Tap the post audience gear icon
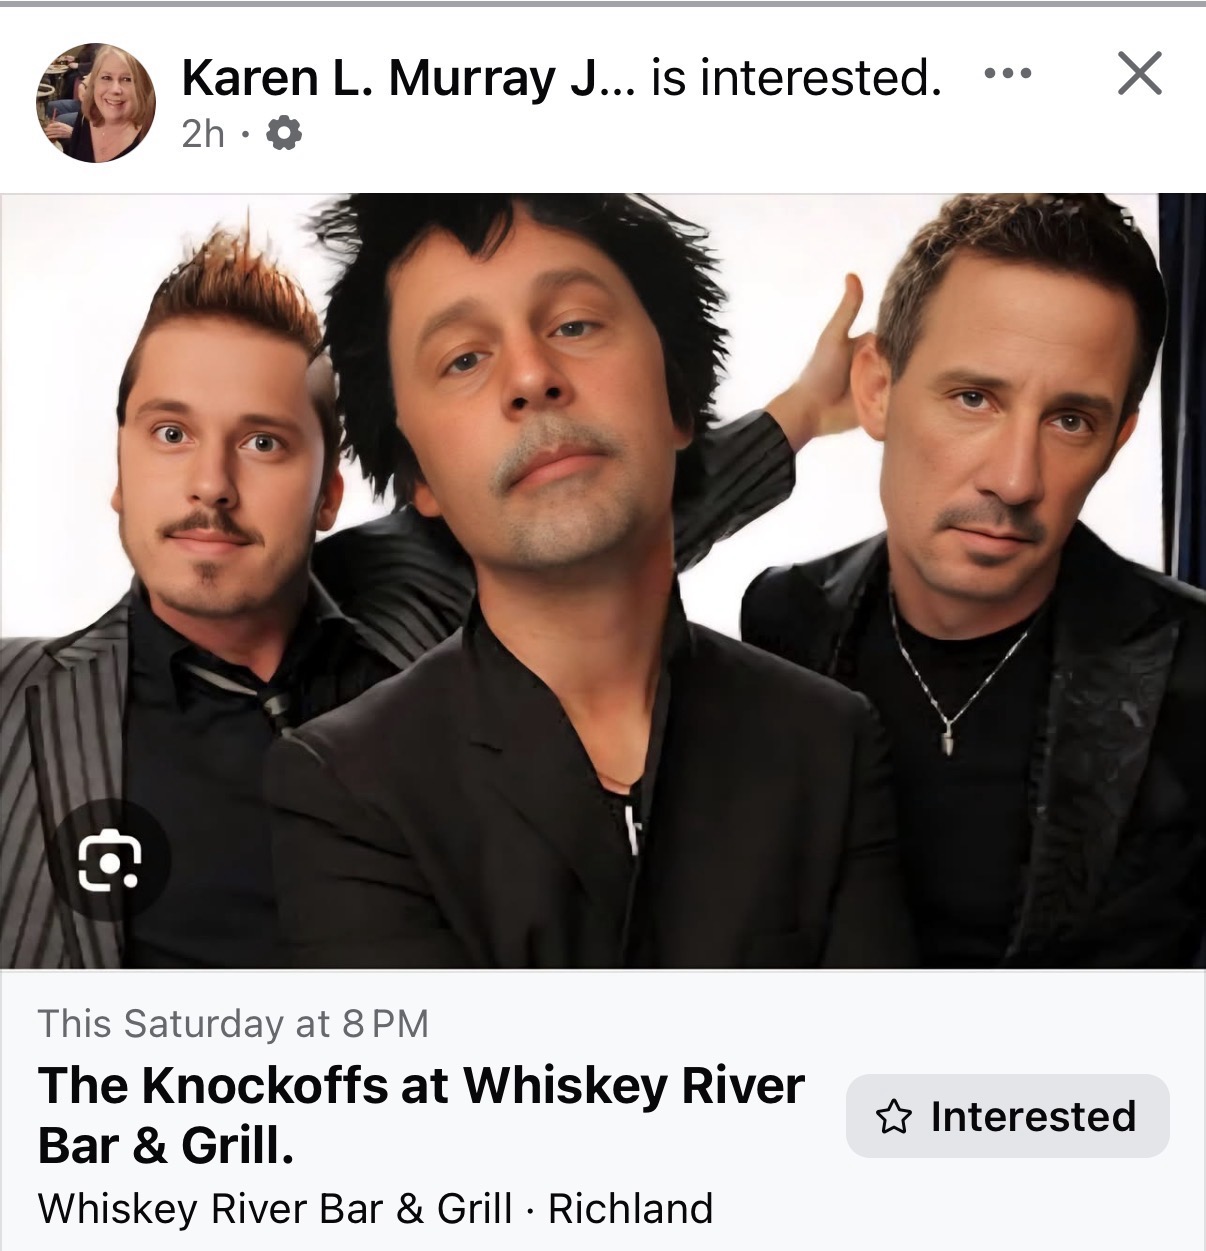Image resolution: width=1206 pixels, height=1251 pixels. [284, 132]
